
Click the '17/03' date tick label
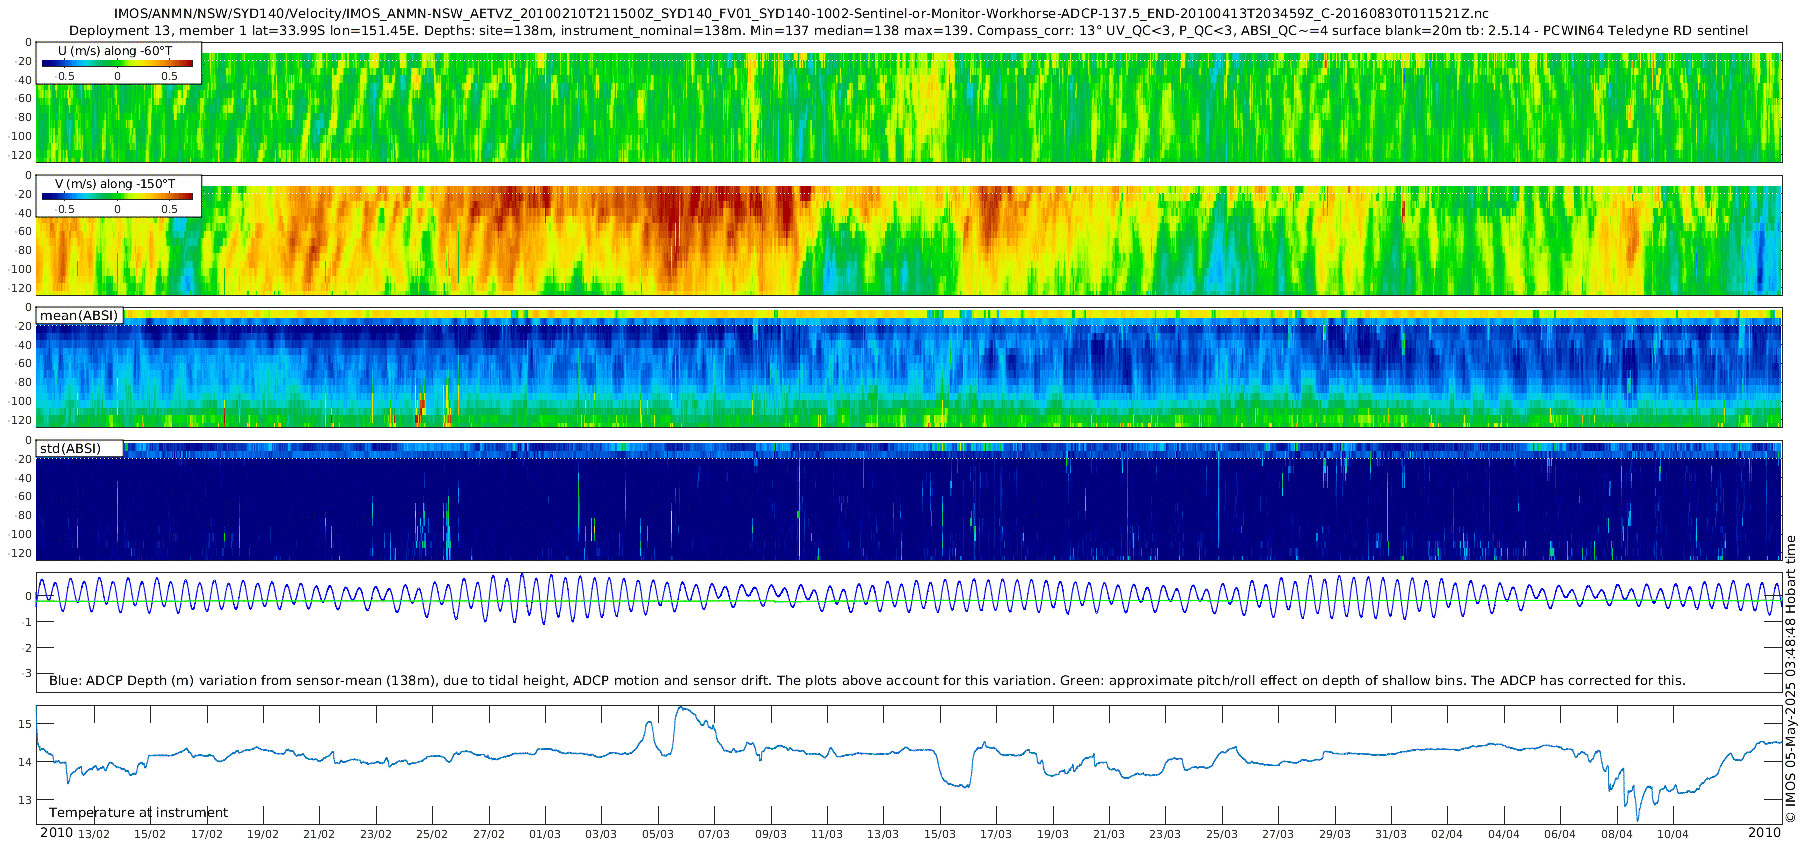point(996,834)
